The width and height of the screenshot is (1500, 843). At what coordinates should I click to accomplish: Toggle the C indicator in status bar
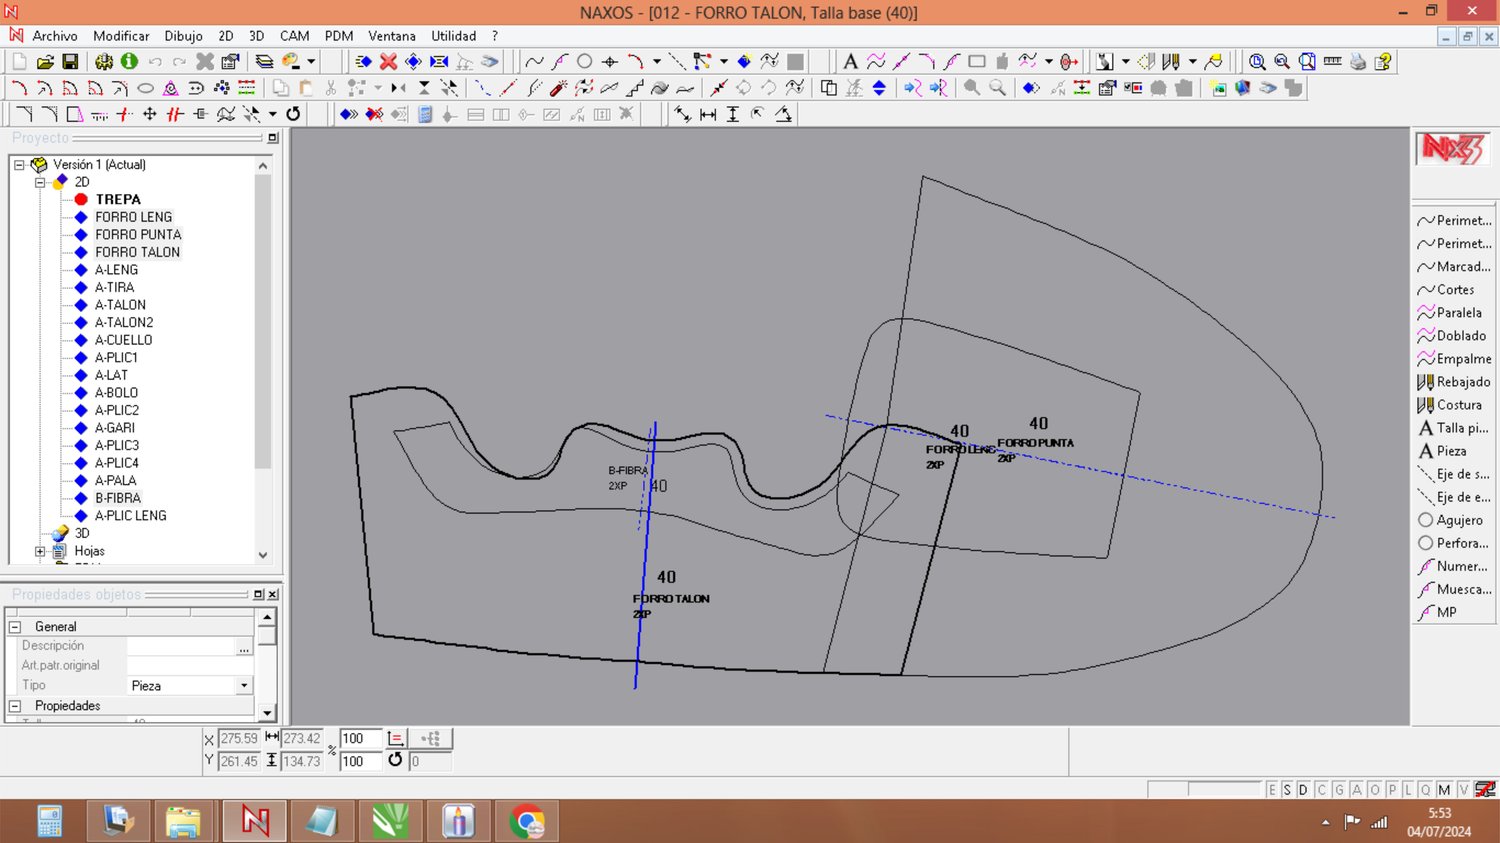(x=1321, y=790)
